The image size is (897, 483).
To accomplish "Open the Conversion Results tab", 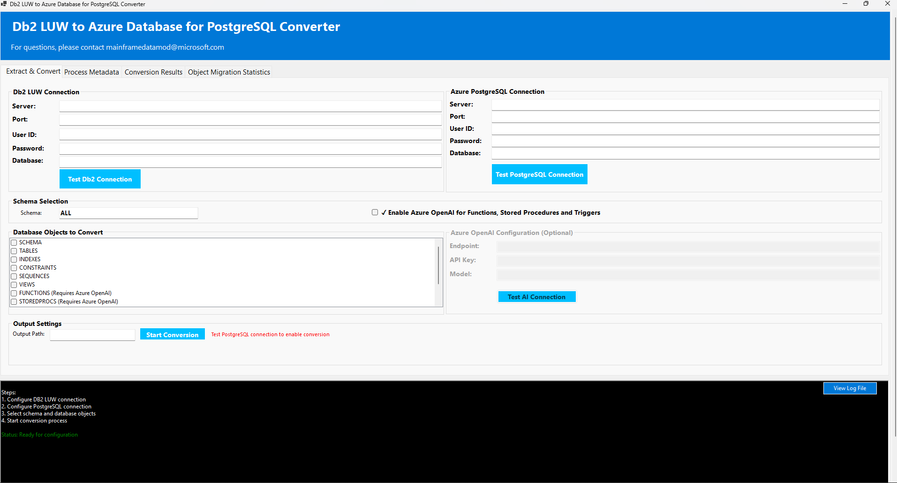I will tap(153, 72).
